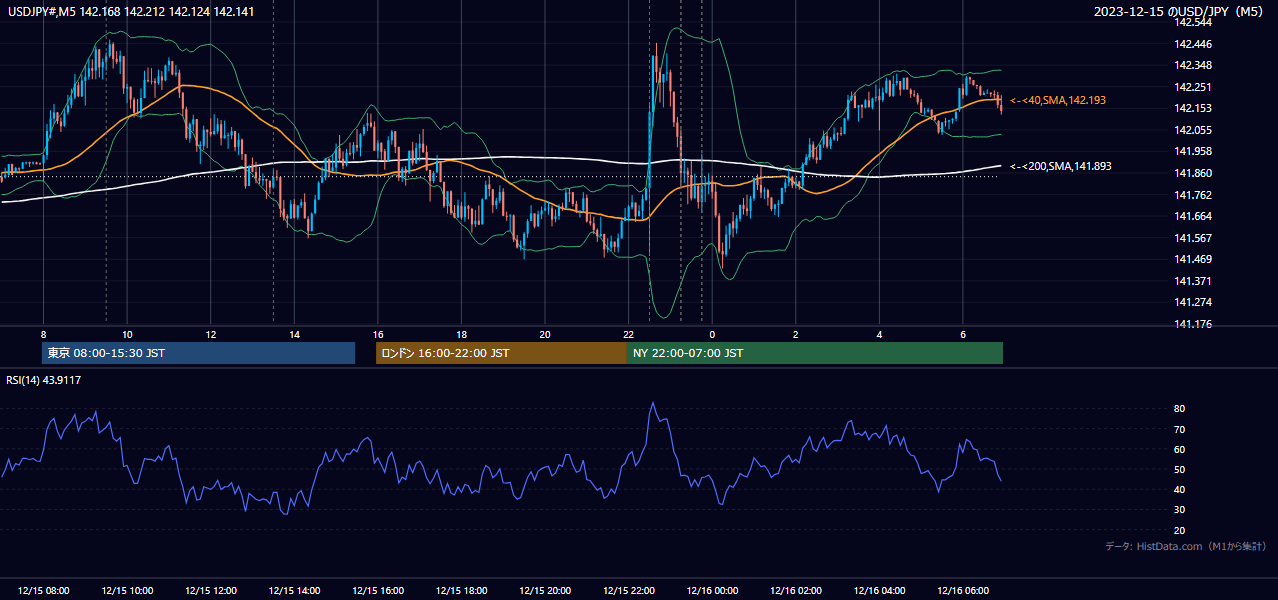
Task: Click price level 141.274 on the axis
Action: (x=1193, y=302)
